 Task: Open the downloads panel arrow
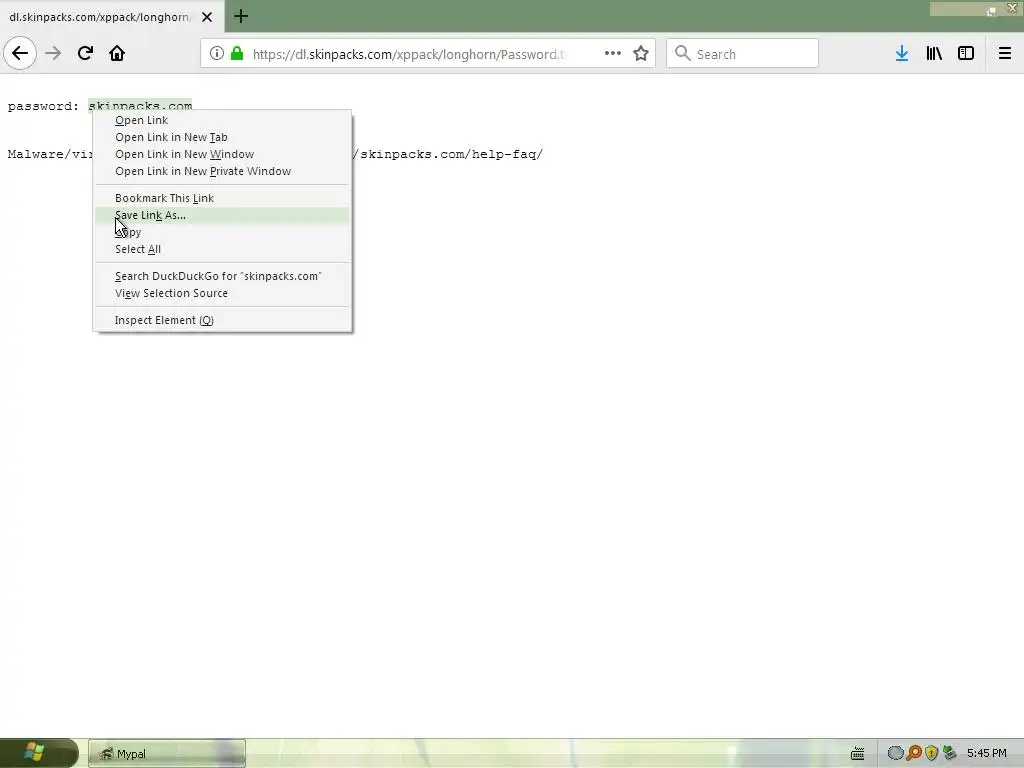pos(902,54)
